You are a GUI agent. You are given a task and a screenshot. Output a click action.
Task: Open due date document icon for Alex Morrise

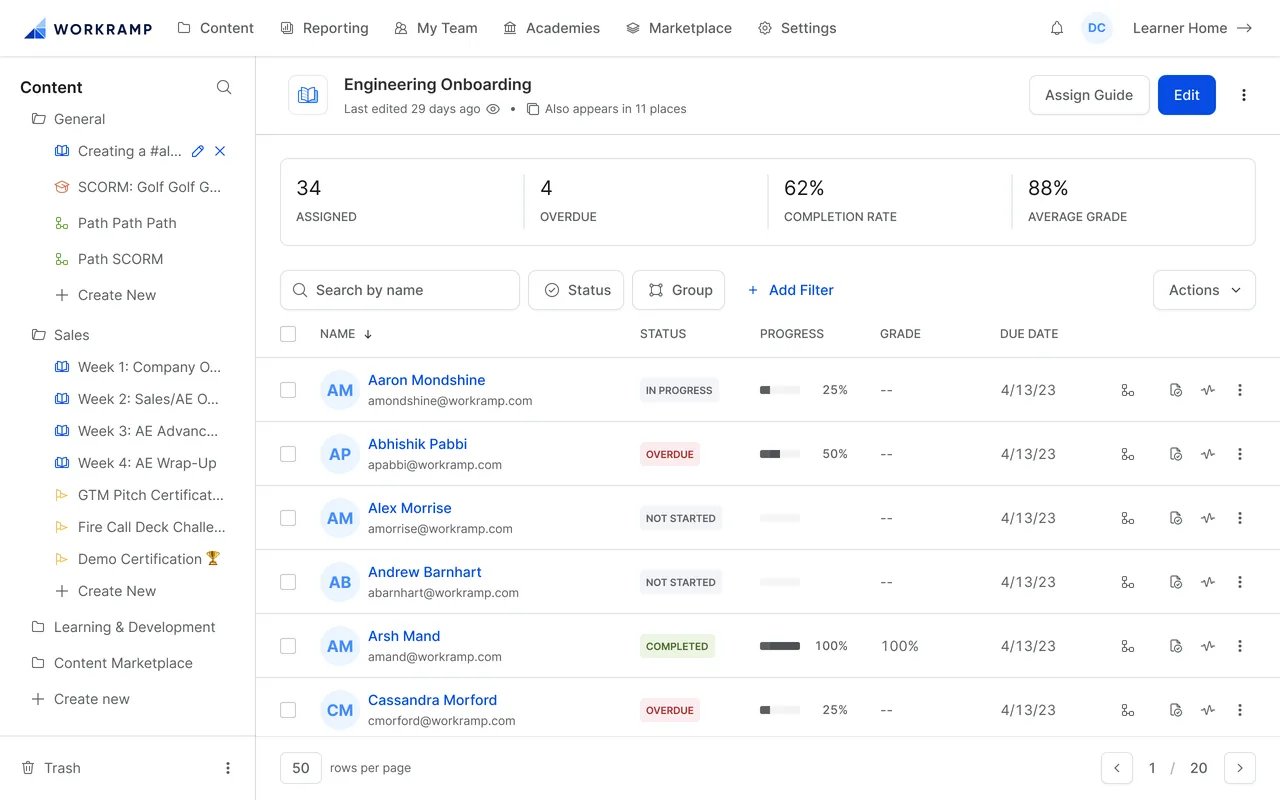(x=1176, y=518)
